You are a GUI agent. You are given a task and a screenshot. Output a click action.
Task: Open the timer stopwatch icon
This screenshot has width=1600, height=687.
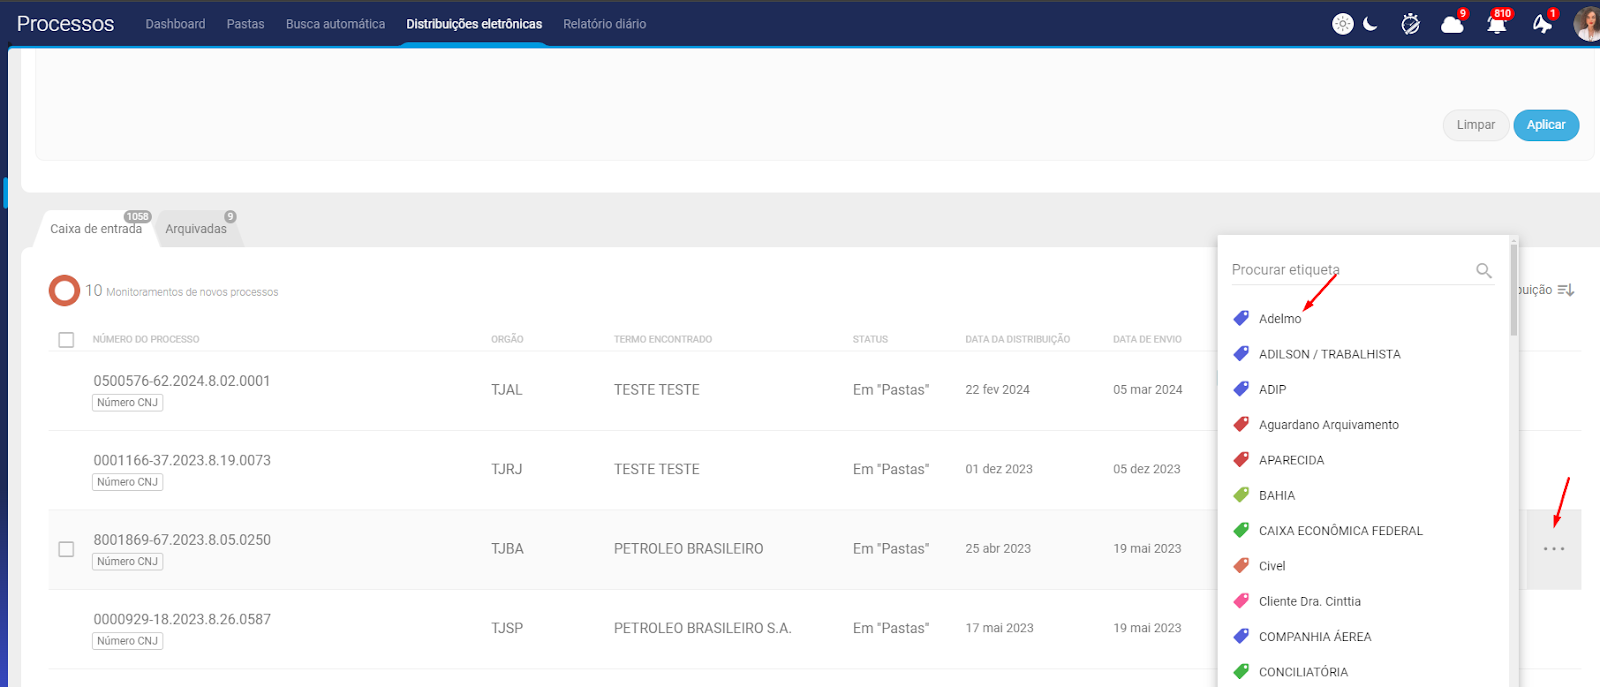1410,24
